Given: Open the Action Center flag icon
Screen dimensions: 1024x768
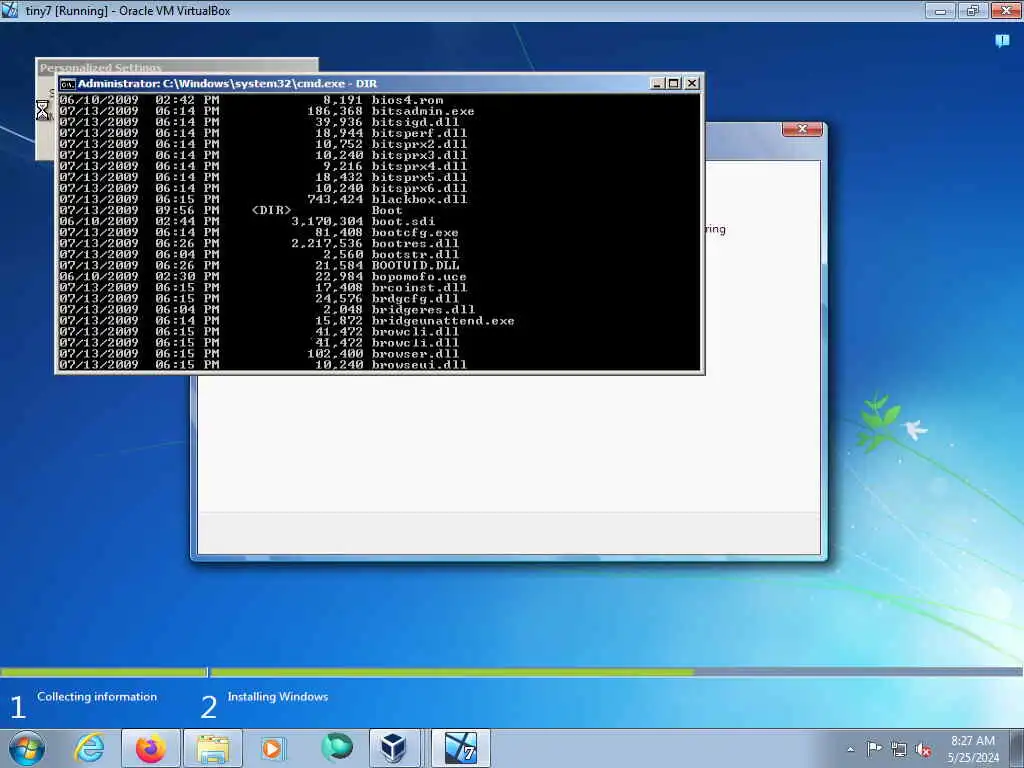Looking at the screenshot, I should pyautogui.click(x=874, y=748).
